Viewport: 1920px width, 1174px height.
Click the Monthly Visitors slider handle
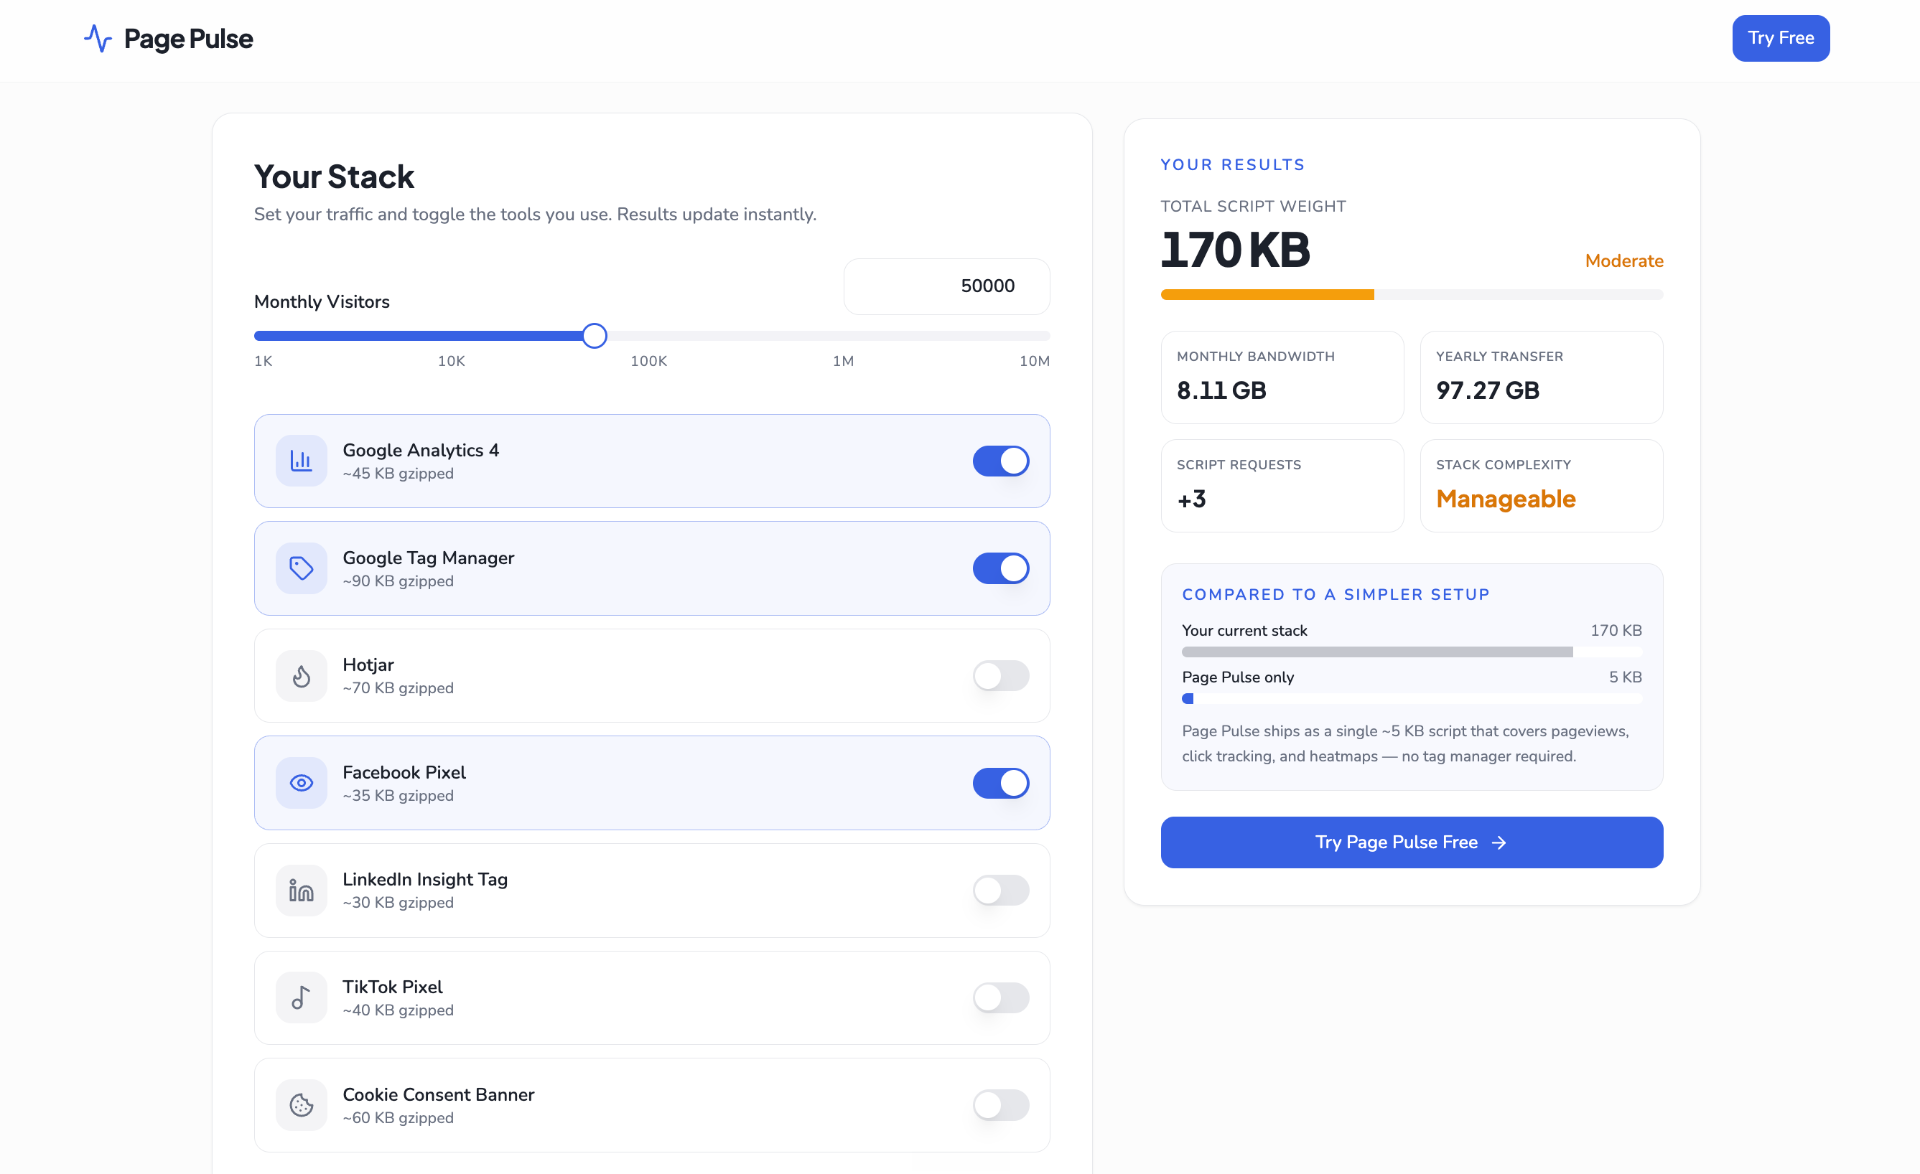point(594,336)
